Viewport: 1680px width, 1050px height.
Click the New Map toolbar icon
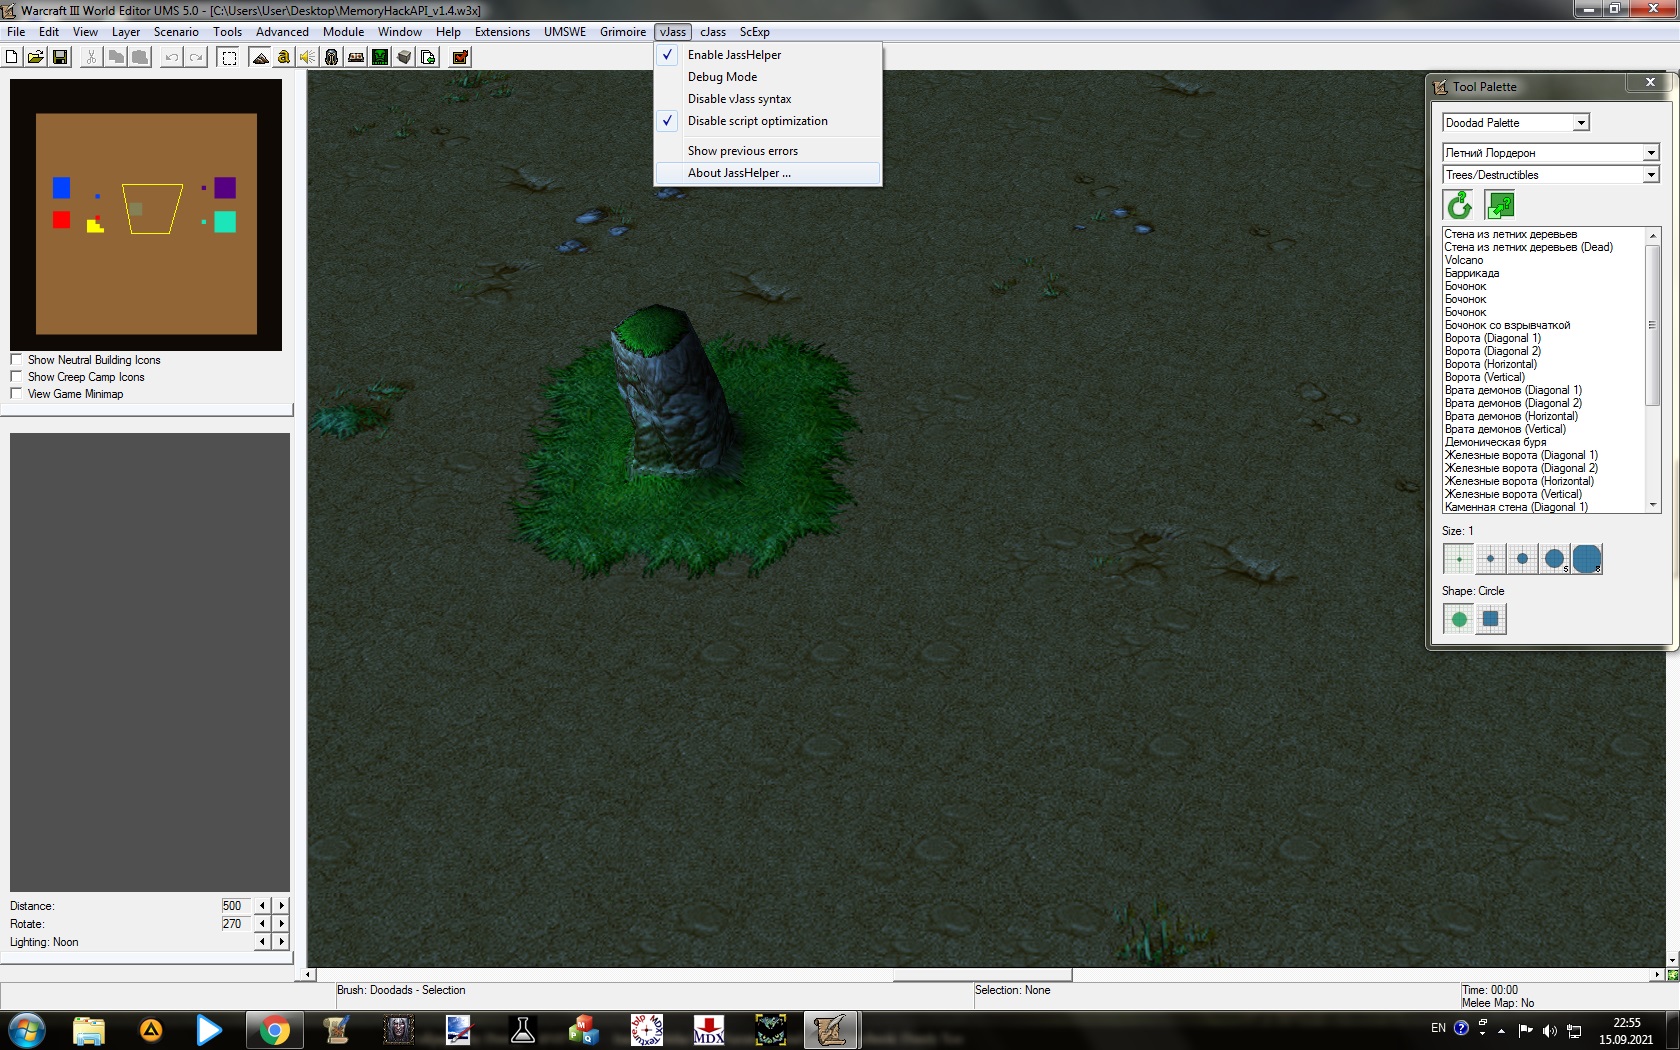[x=12, y=57]
